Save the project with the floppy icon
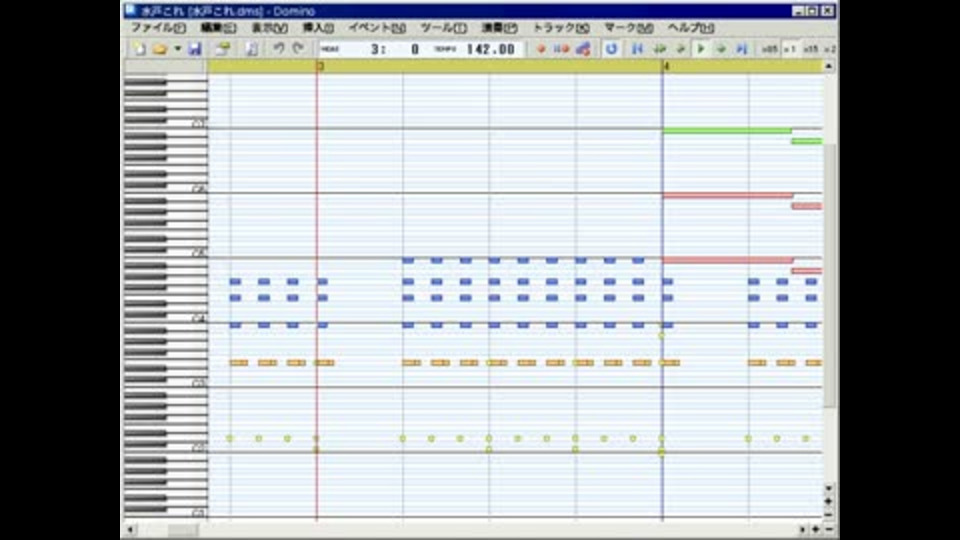The image size is (960, 540). tap(195, 49)
